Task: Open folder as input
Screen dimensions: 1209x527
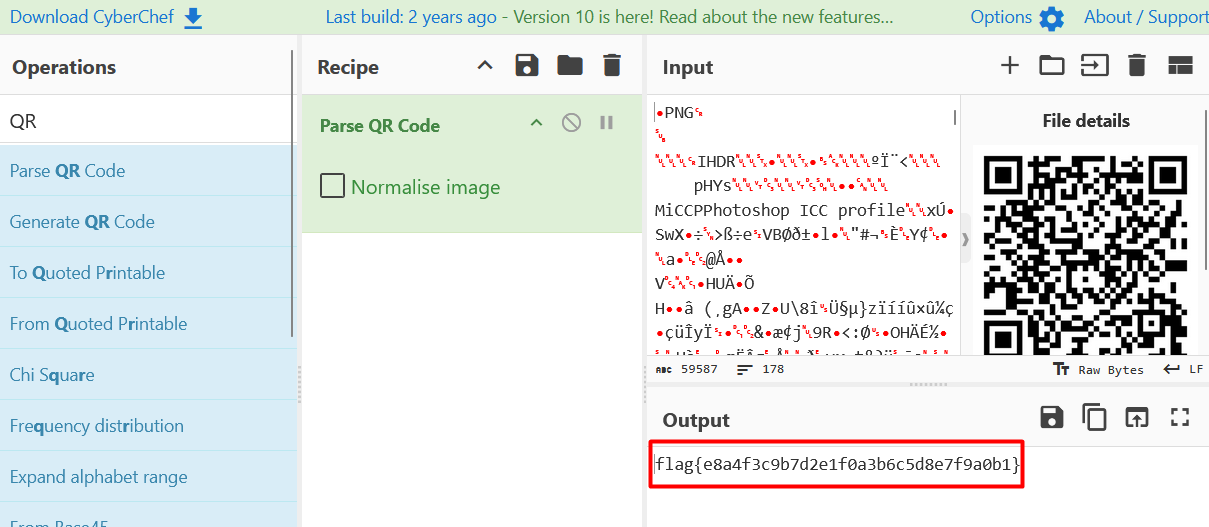Action: pos(1052,66)
